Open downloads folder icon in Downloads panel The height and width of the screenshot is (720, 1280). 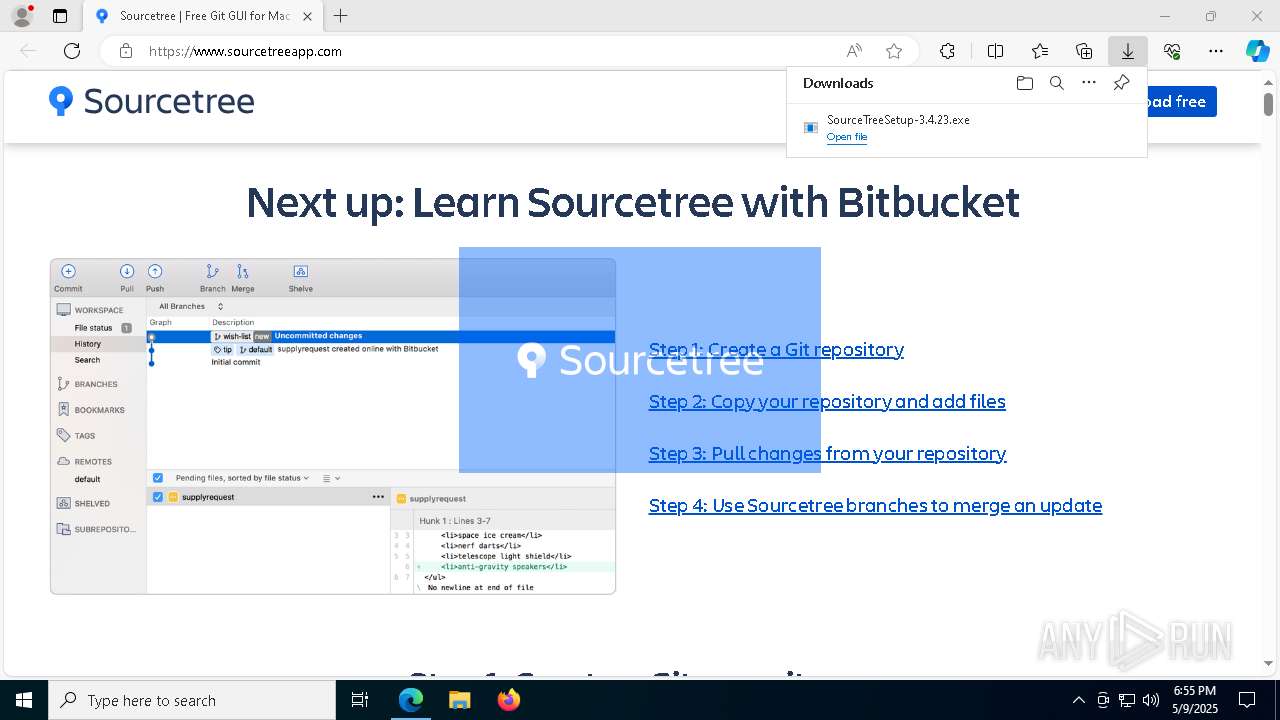click(1025, 83)
